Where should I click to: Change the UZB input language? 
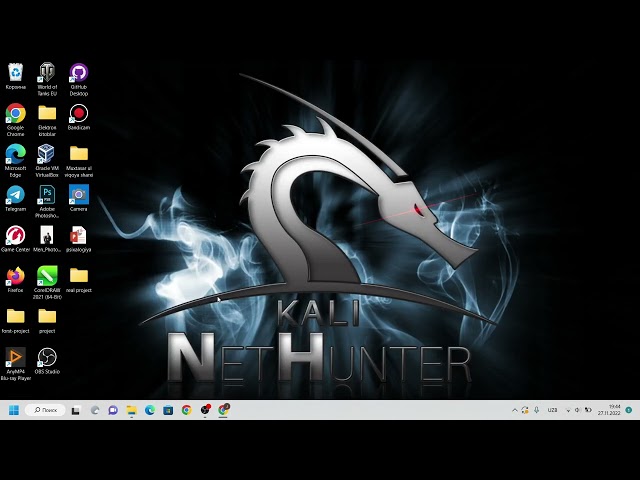coord(552,410)
